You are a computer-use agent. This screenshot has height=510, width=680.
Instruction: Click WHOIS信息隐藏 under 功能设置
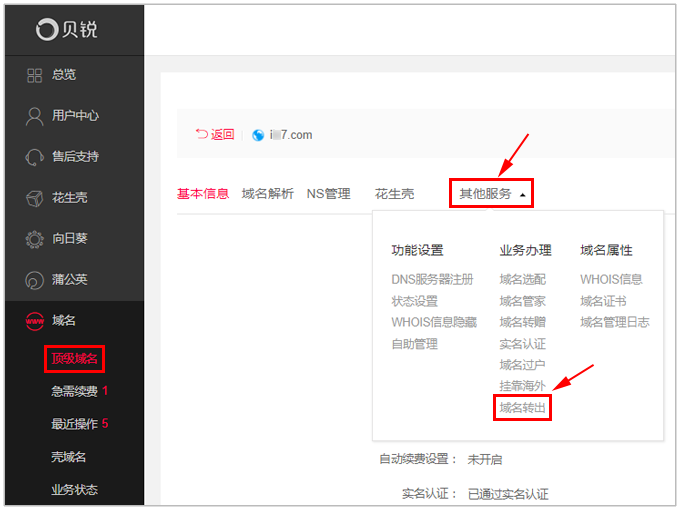434,322
